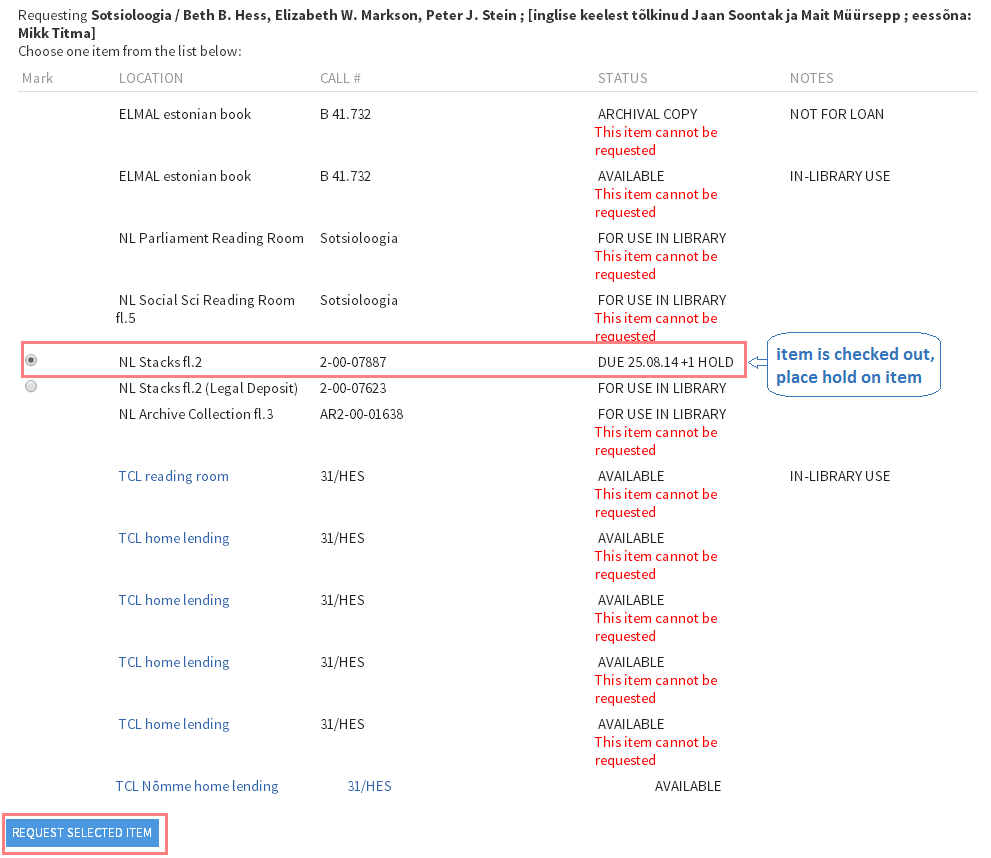Click the DUE 25.08.14 +1 HOLD status
This screenshot has height=858, width=991.
tap(666, 362)
